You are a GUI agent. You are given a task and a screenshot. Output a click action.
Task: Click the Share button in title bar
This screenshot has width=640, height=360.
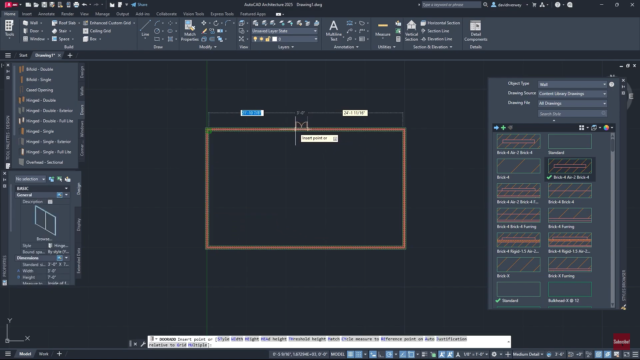tap(139, 5)
